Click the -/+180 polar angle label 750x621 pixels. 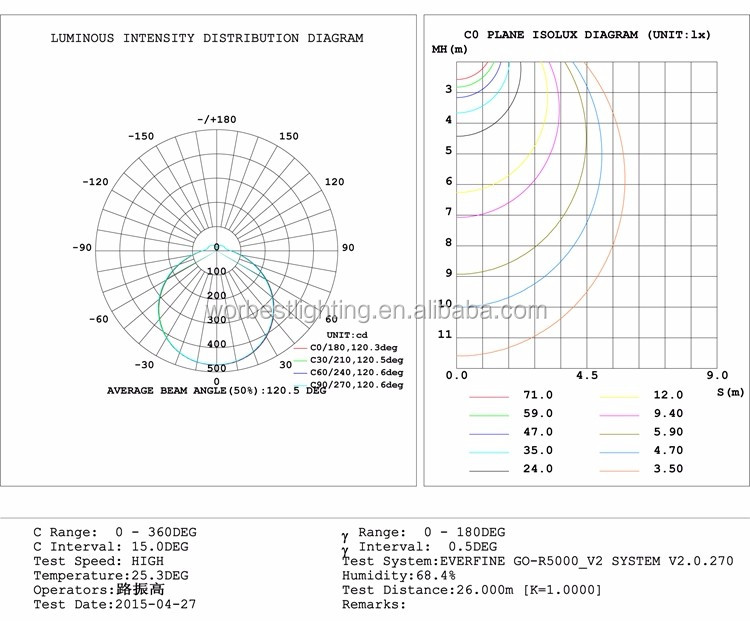click(x=217, y=119)
